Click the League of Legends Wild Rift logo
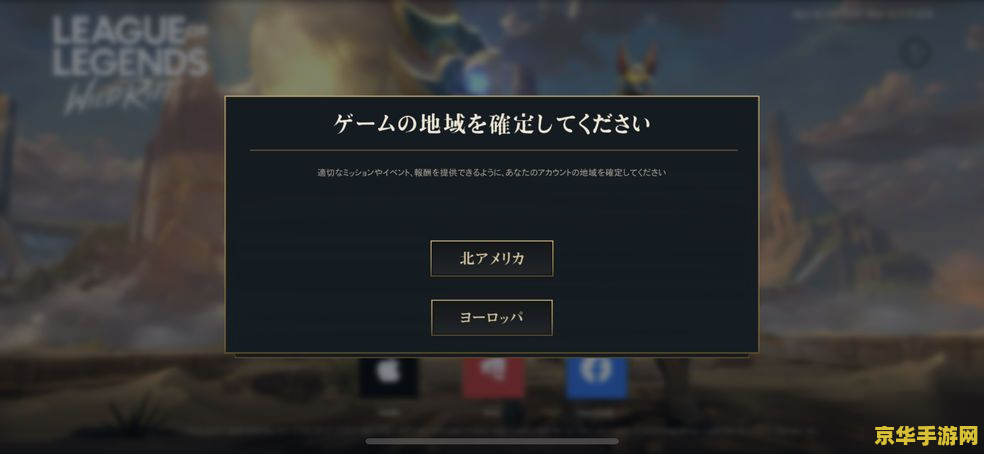The image size is (984, 454). coord(130,64)
